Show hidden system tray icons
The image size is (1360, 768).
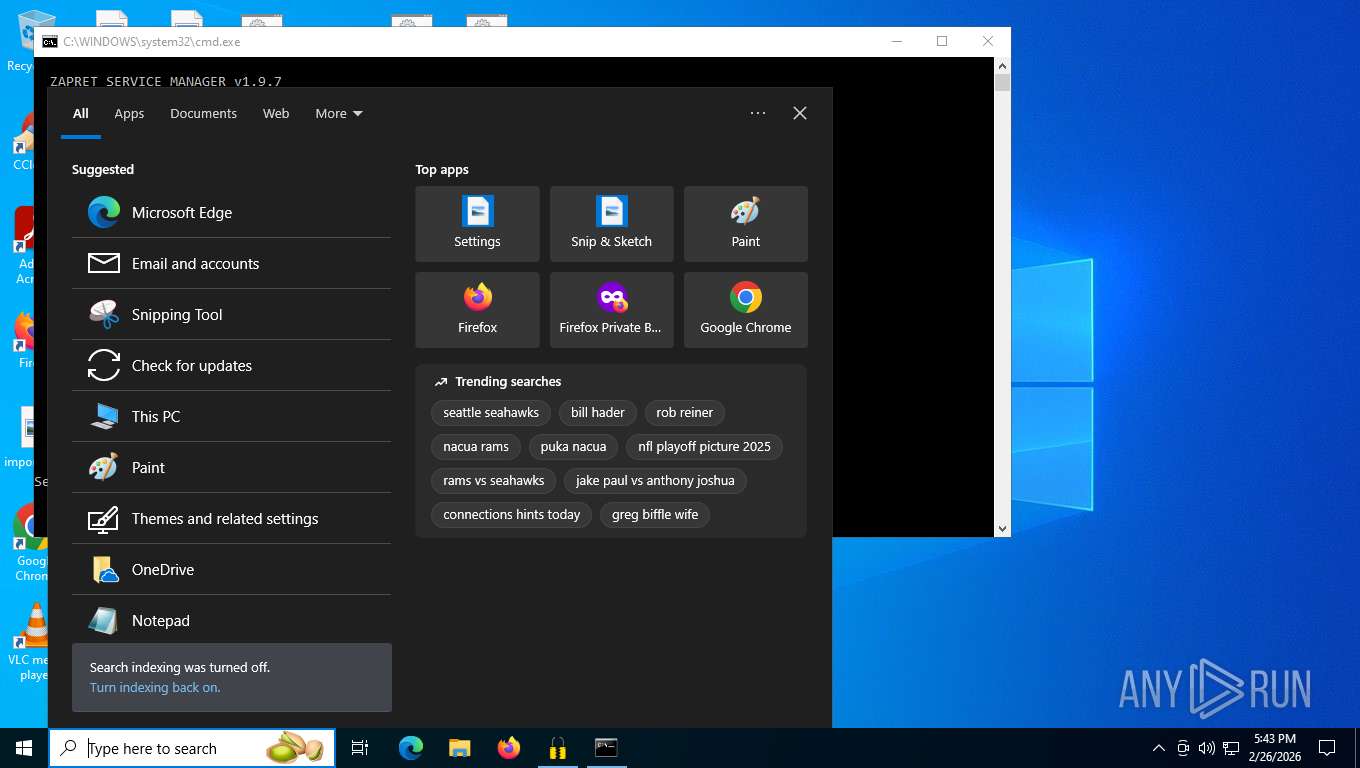(1159, 748)
